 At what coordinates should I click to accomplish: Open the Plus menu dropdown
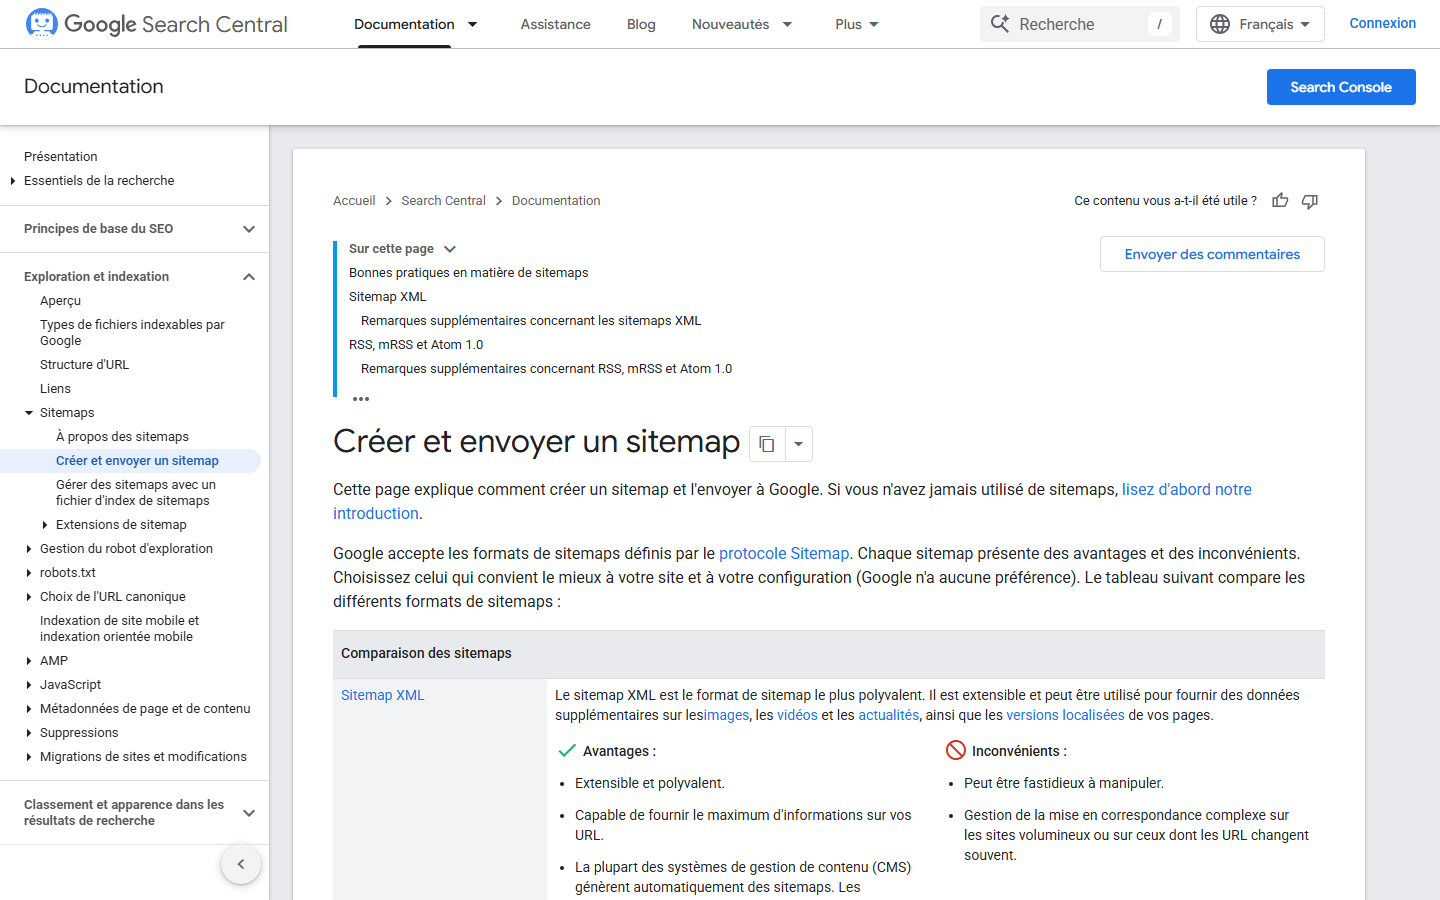click(857, 24)
